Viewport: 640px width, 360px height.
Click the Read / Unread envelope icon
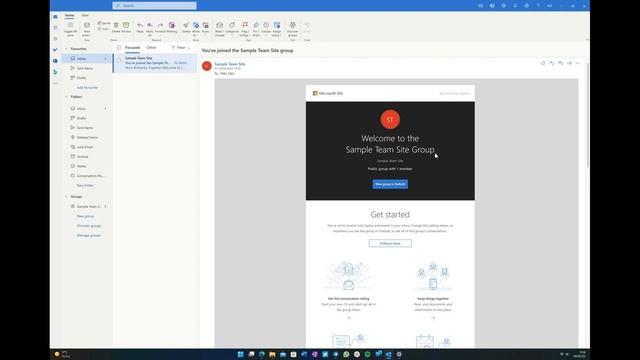coord(219,25)
